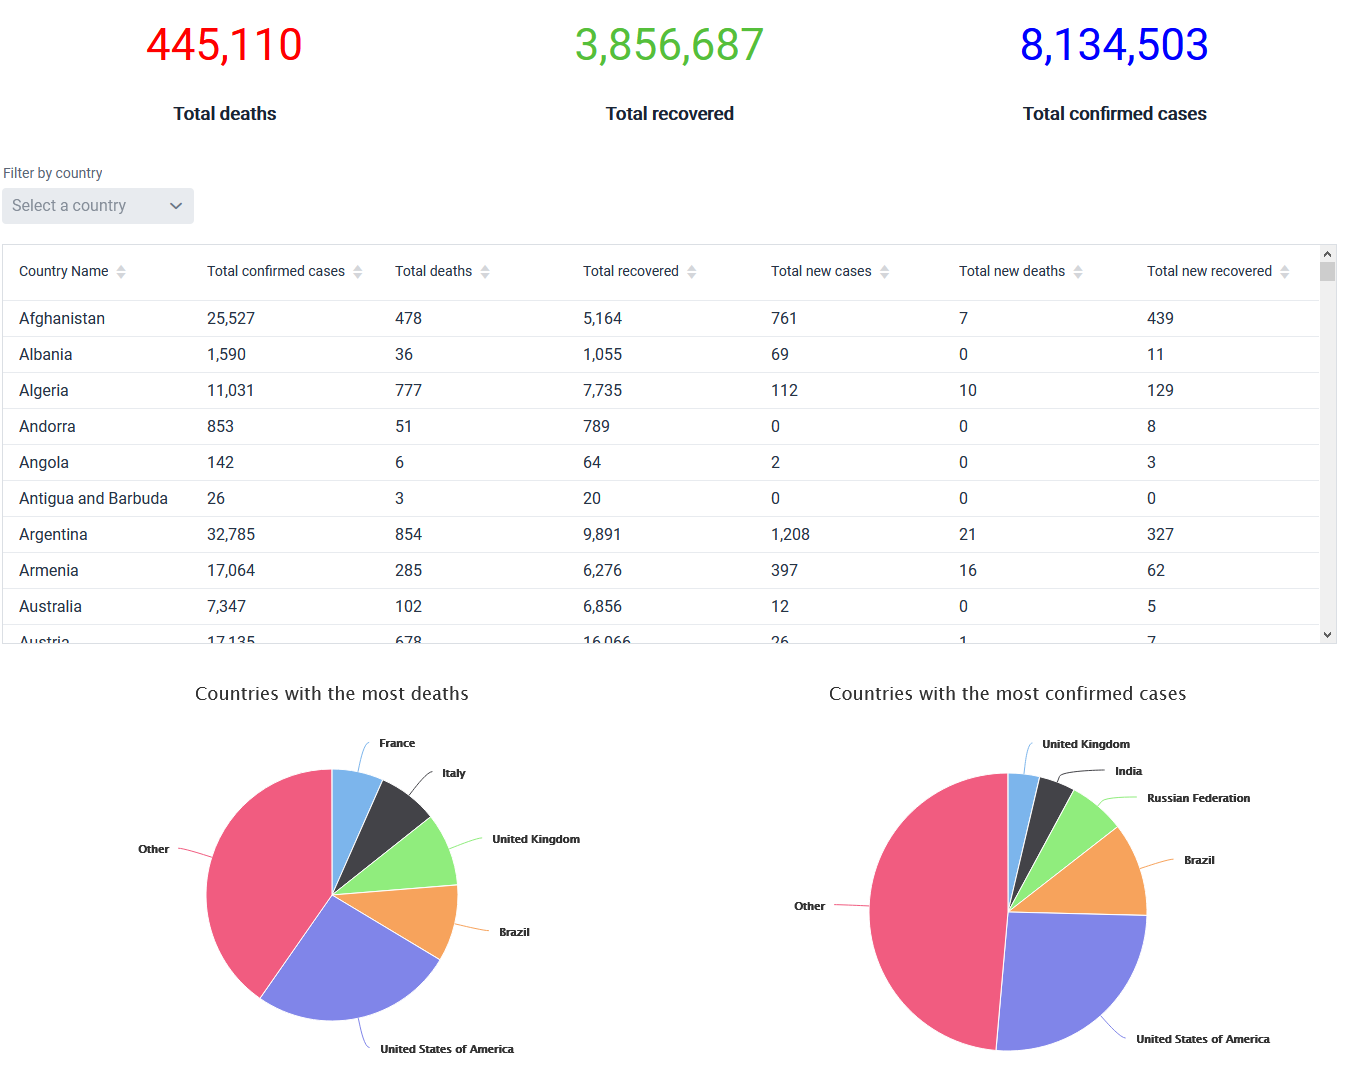Click Algeria's total deaths value 777
The height and width of the screenshot is (1072, 1345).
point(408,390)
